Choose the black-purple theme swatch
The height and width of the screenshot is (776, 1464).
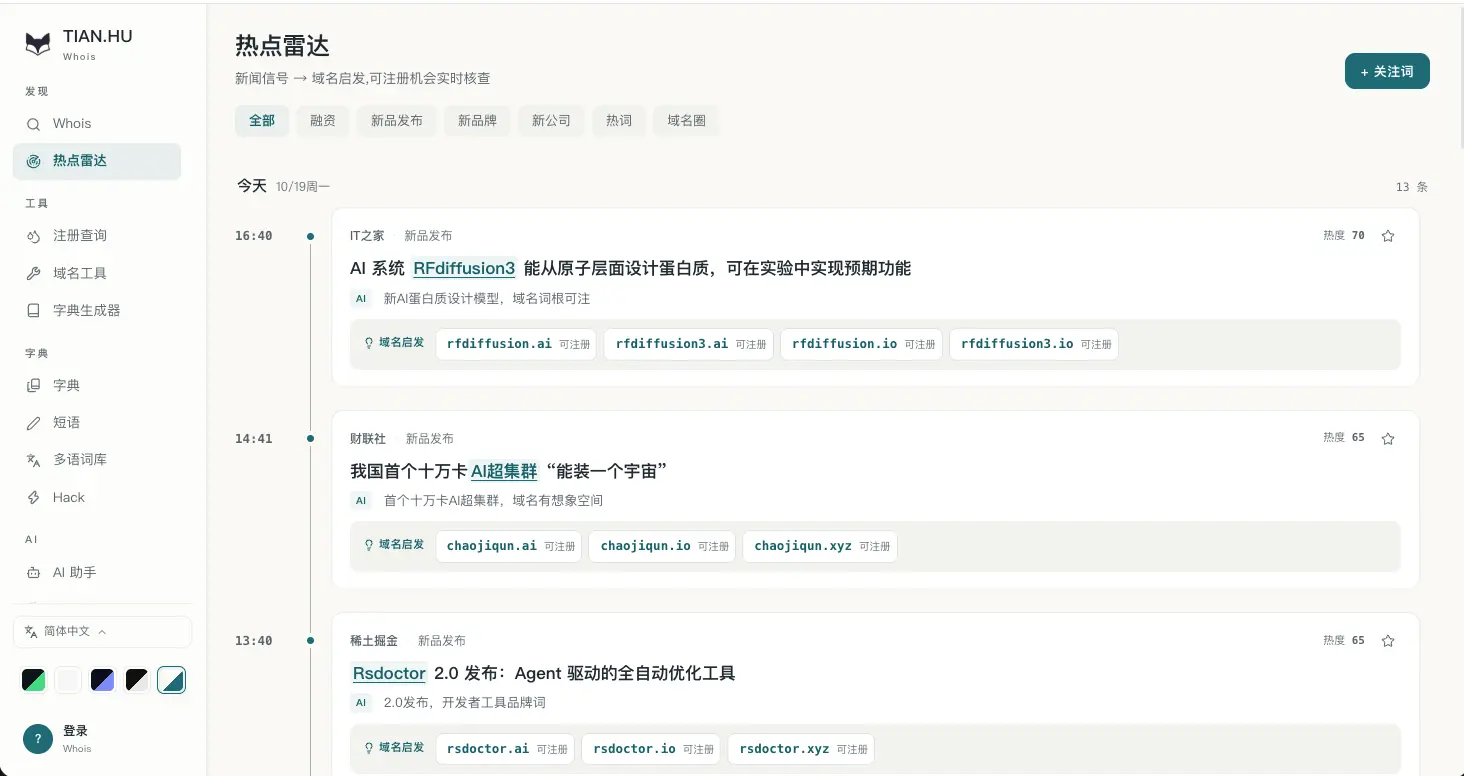[102, 681]
